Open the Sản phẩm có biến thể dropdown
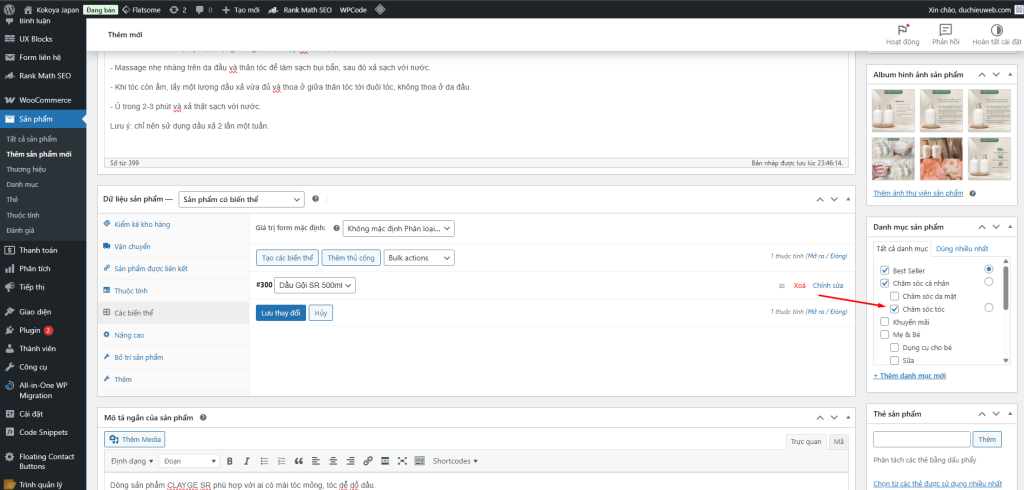Image resolution: width=1024 pixels, height=490 pixels. pyautogui.click(x=241, y=199)
